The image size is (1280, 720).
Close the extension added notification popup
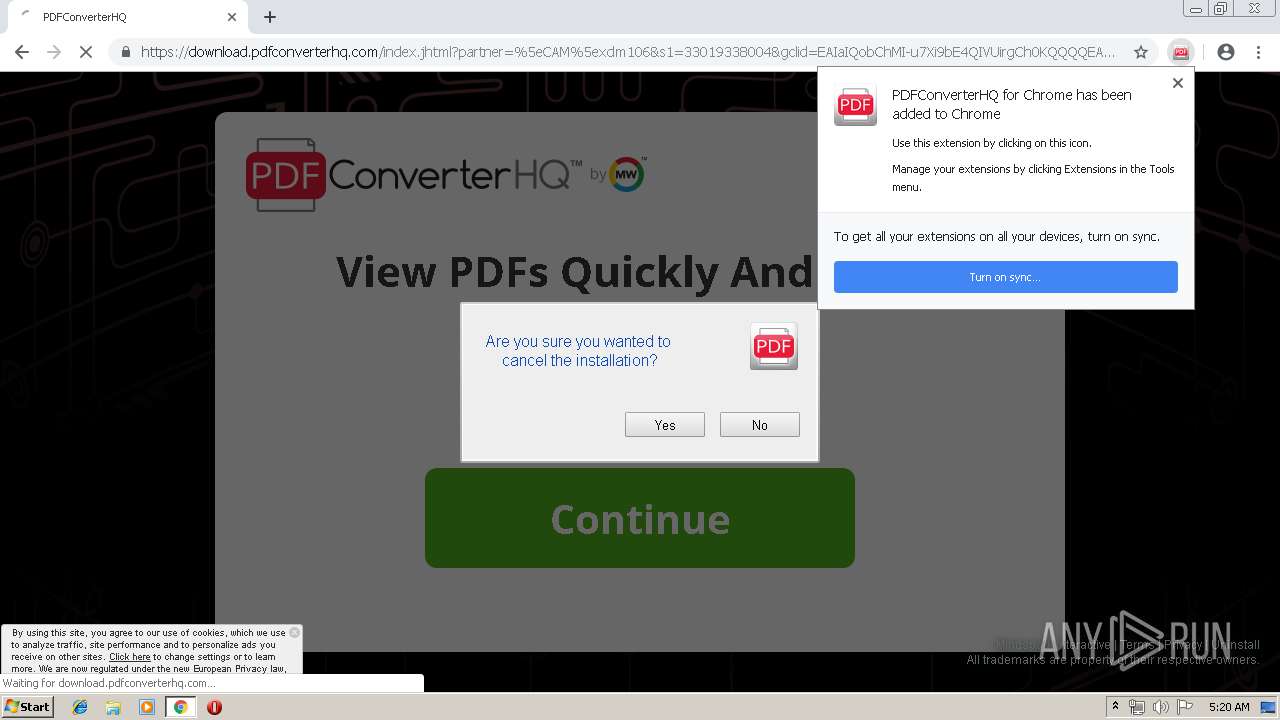[x=1178, y=83]
